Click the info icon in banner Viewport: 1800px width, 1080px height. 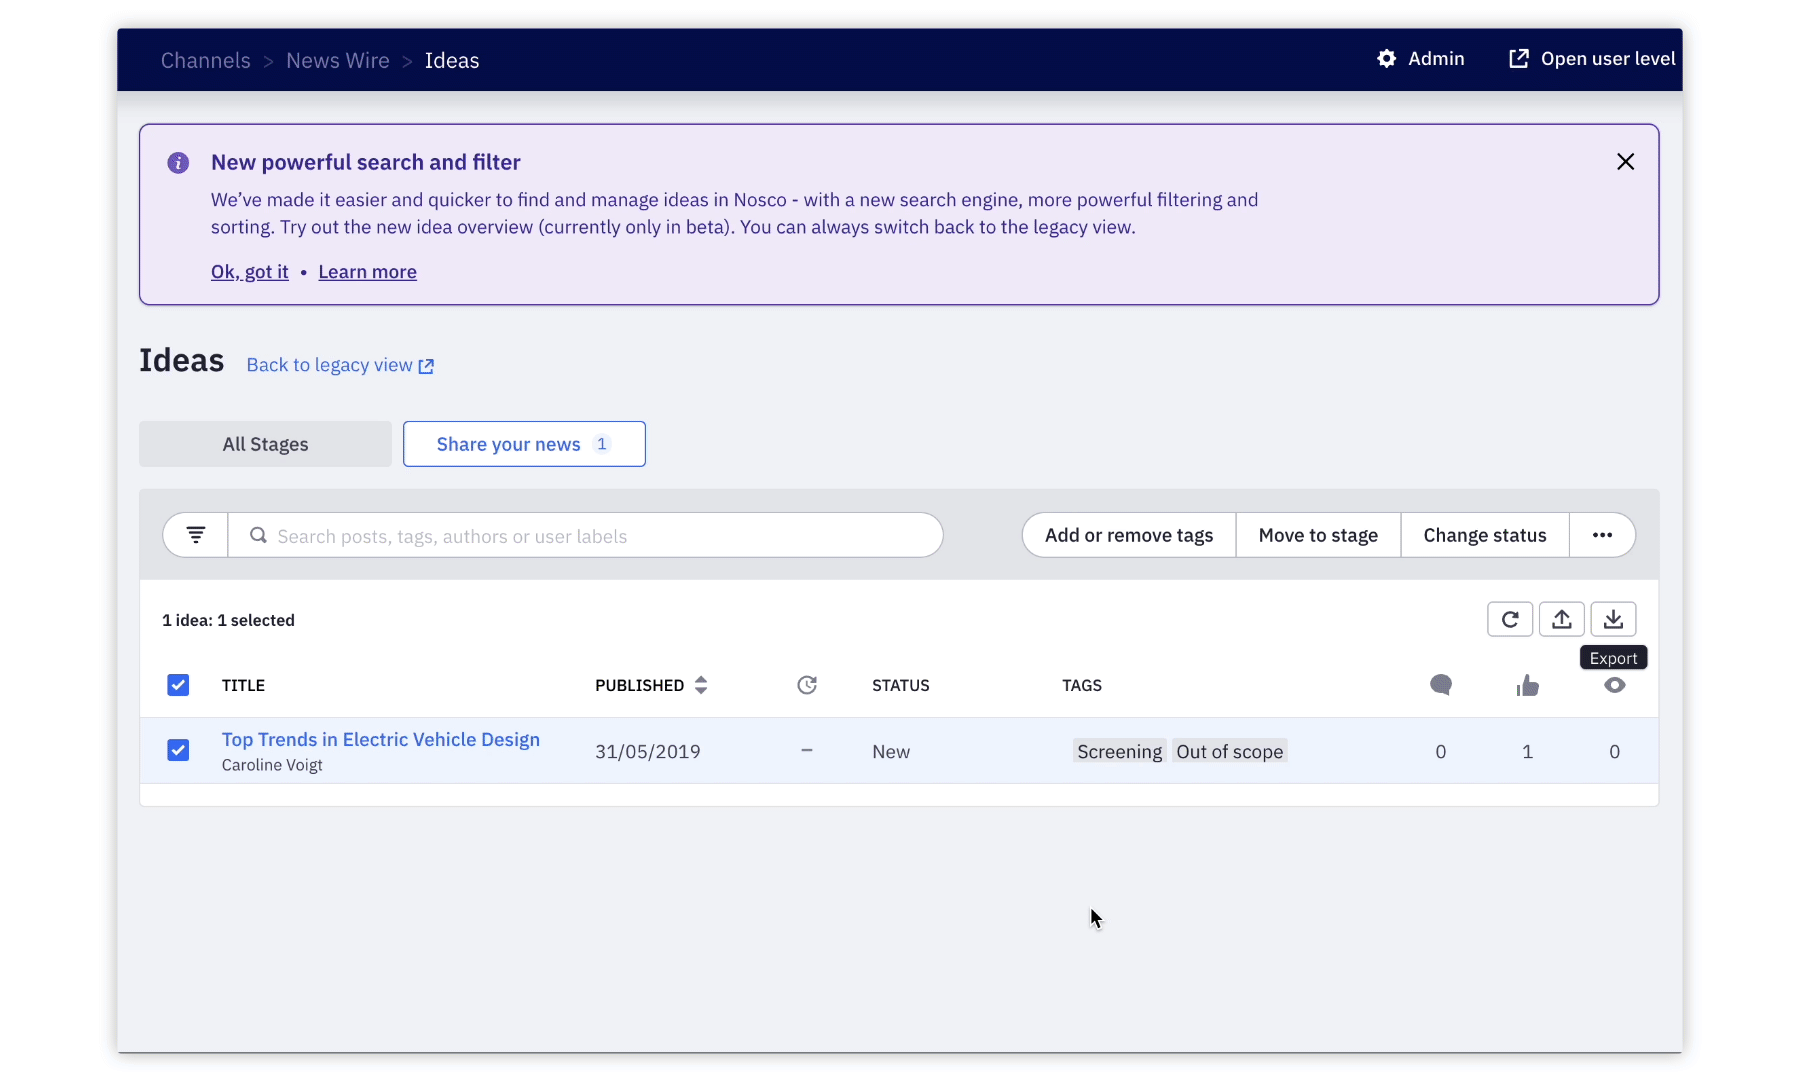click(x=178, y=163)
